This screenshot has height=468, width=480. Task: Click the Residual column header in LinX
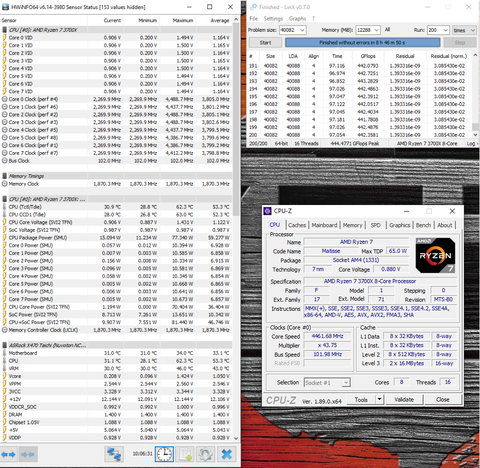click(x=405, y=56)
